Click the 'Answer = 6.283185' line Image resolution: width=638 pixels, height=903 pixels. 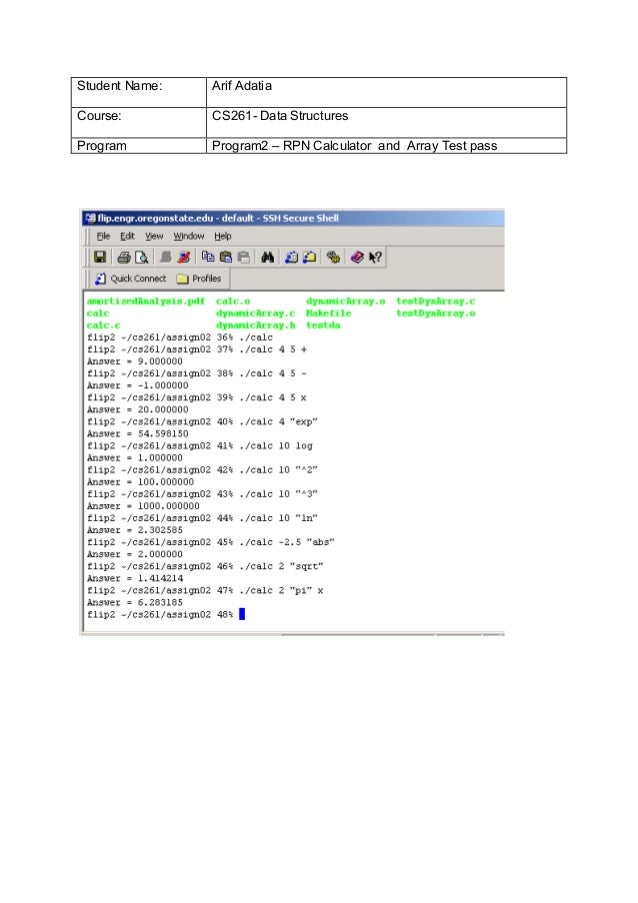135,603
